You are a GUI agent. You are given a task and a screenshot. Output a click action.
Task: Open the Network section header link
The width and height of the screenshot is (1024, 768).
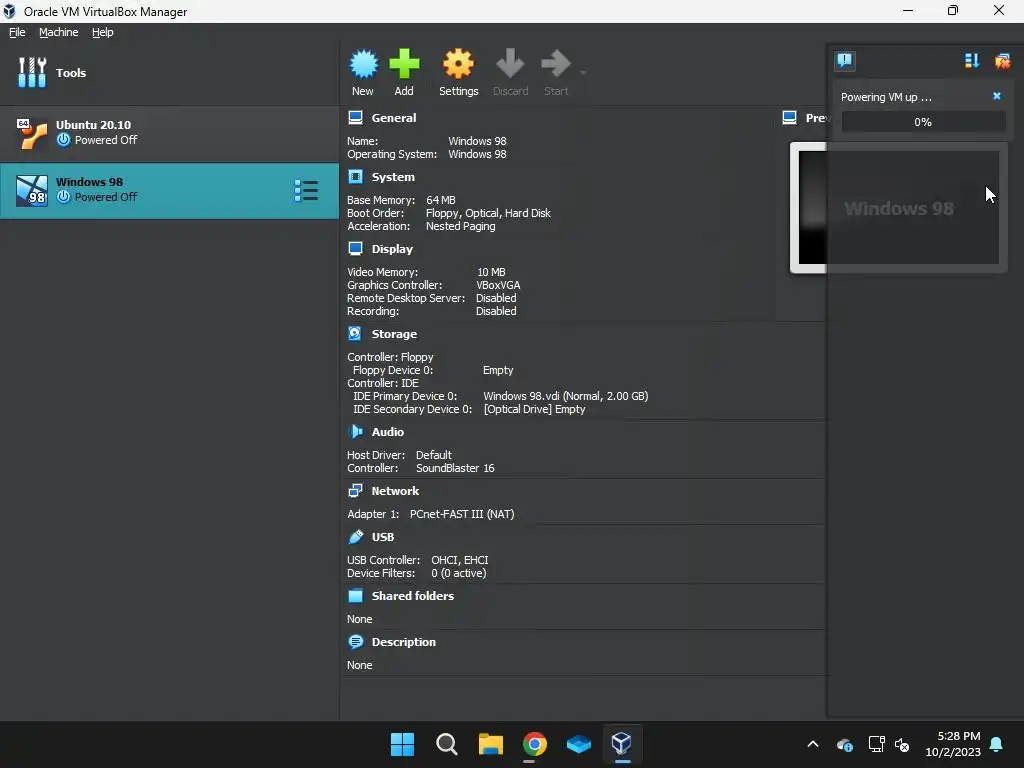pos(395,491)
